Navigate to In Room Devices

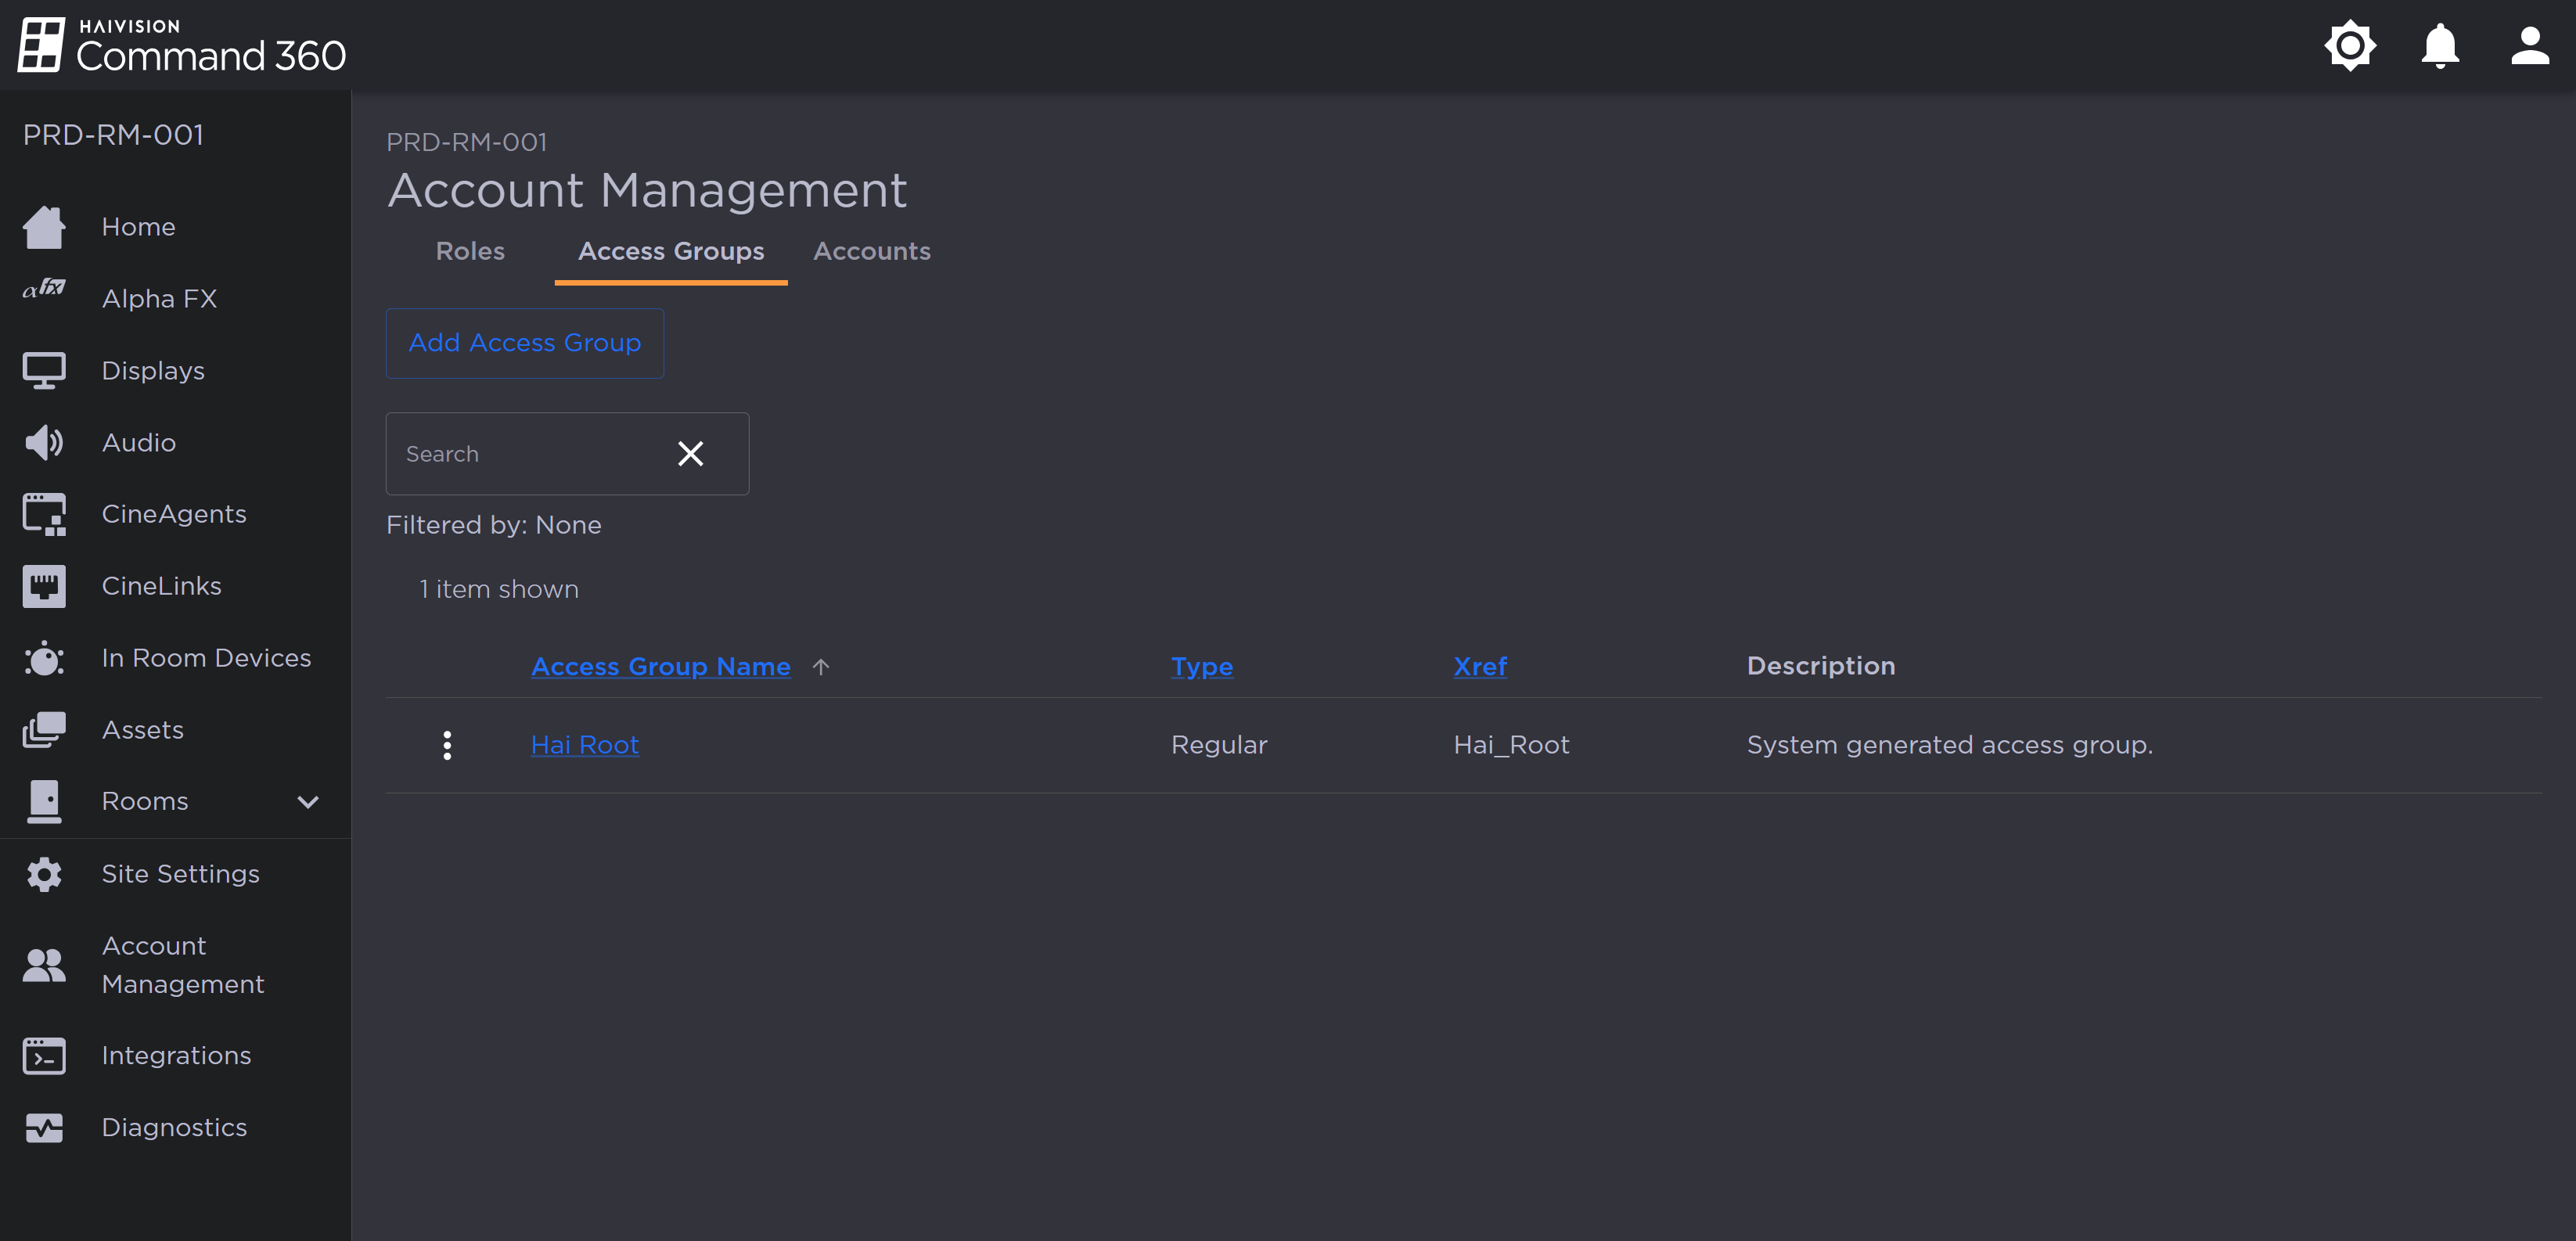click(x=206, y=657)
